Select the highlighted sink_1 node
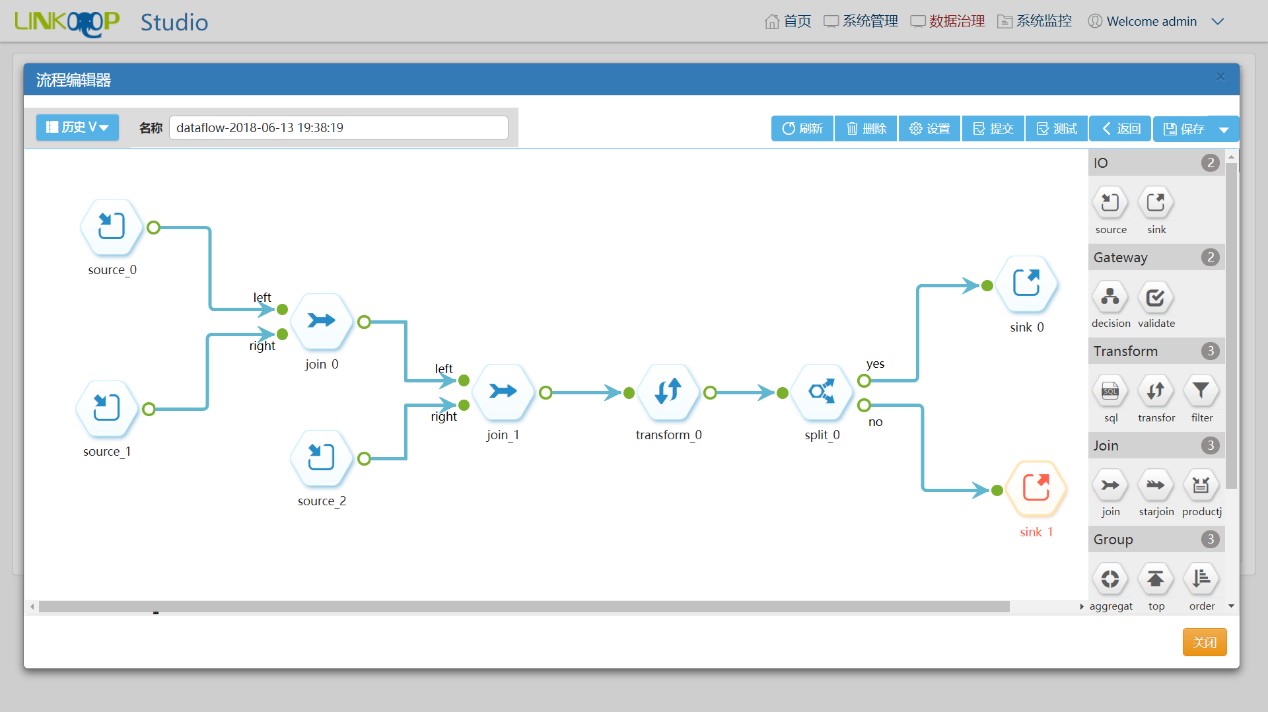Image resolution: width=1268 pixels, height=712 pixels. pos(1036,488)
